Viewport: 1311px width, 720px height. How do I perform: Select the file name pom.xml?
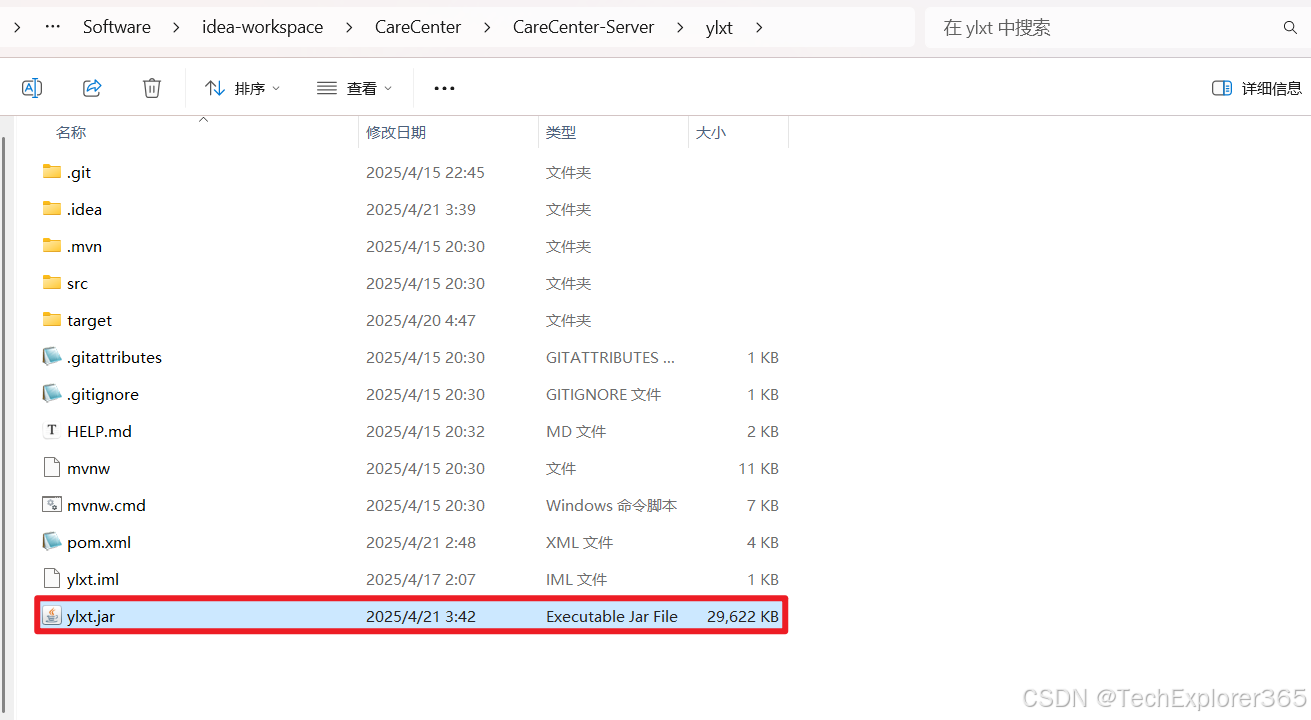[99, 542]
